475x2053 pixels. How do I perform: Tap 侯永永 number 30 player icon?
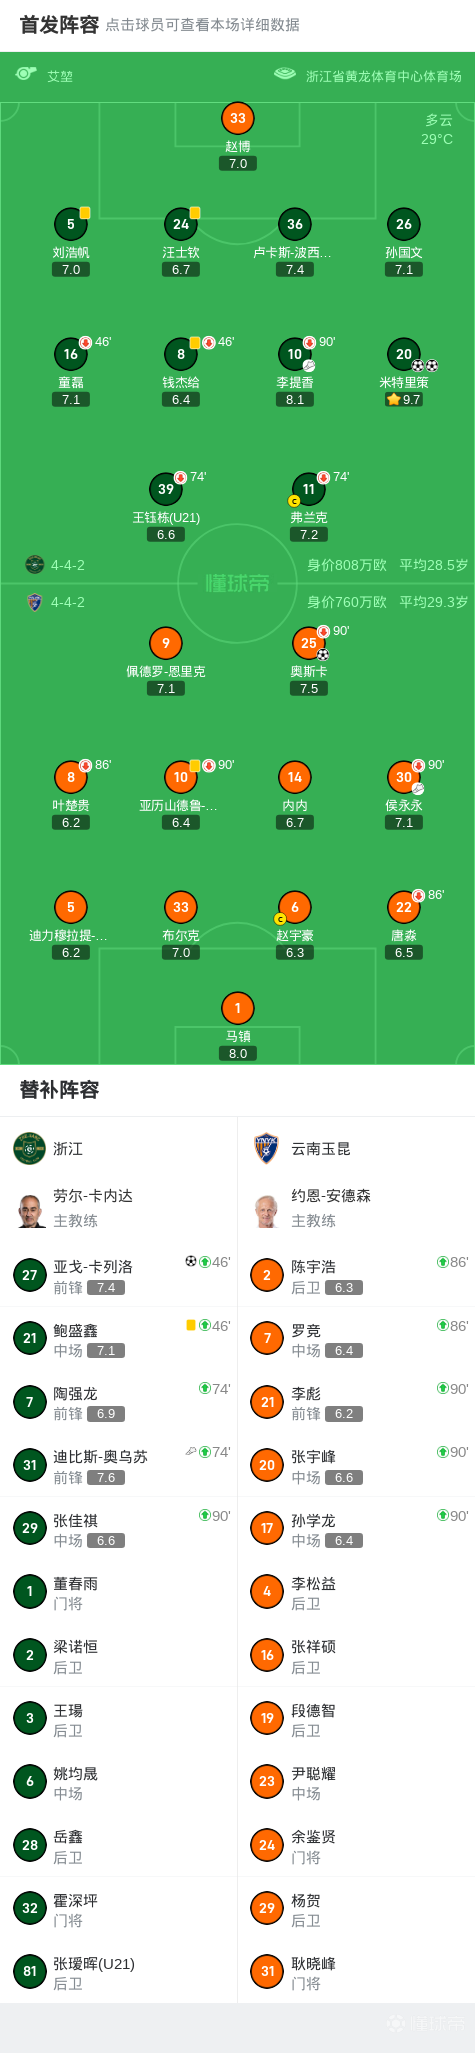(403, 777)
